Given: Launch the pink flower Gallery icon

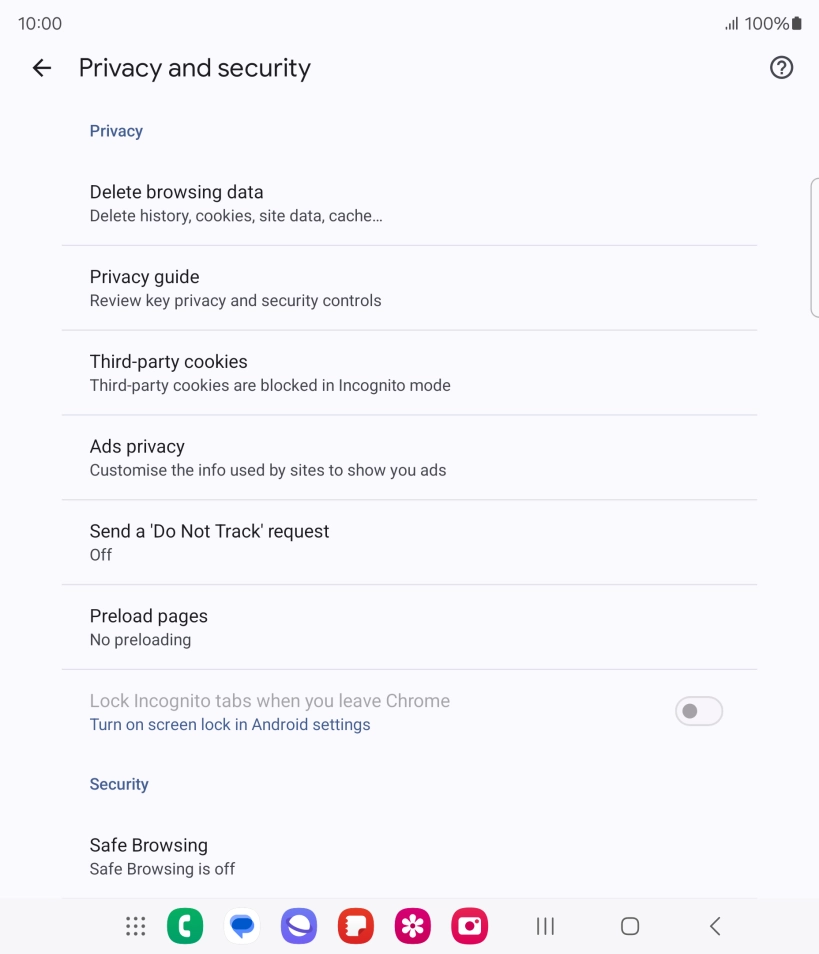Looking at the screenshot, I should point(413,926).
